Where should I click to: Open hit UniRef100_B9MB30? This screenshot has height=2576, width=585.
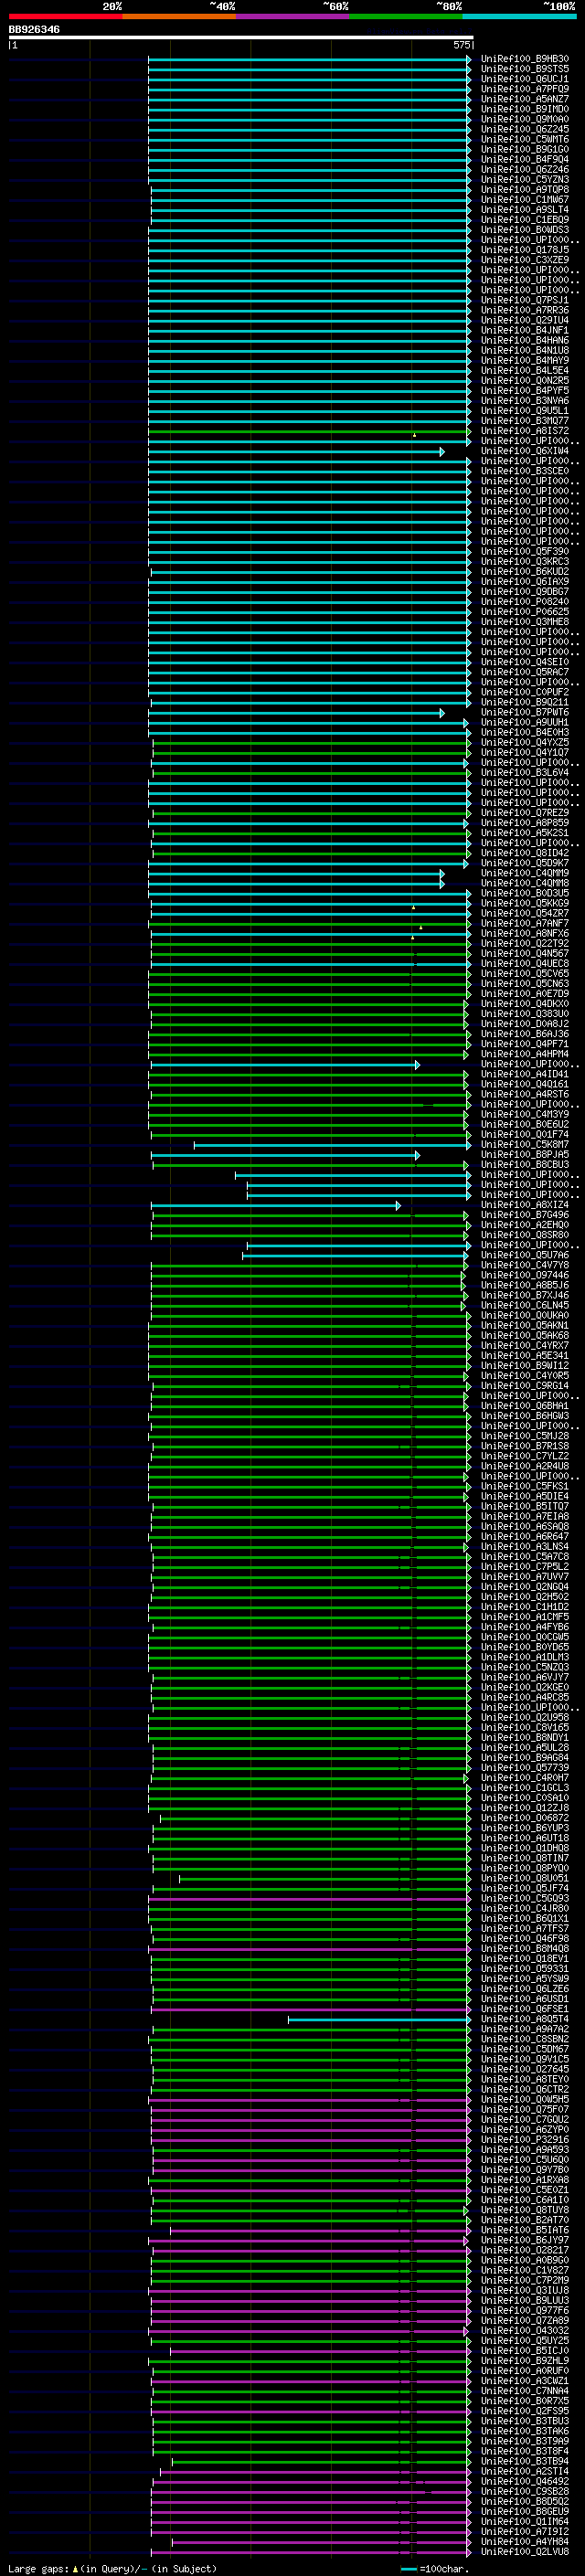click(525, 59)
